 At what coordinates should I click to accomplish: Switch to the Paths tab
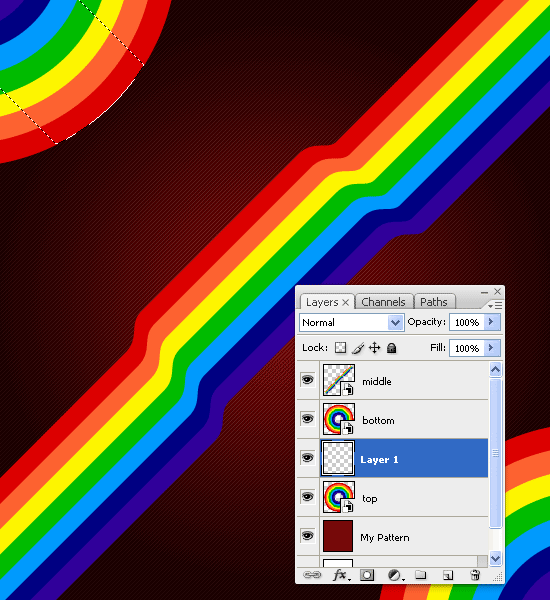434,302
